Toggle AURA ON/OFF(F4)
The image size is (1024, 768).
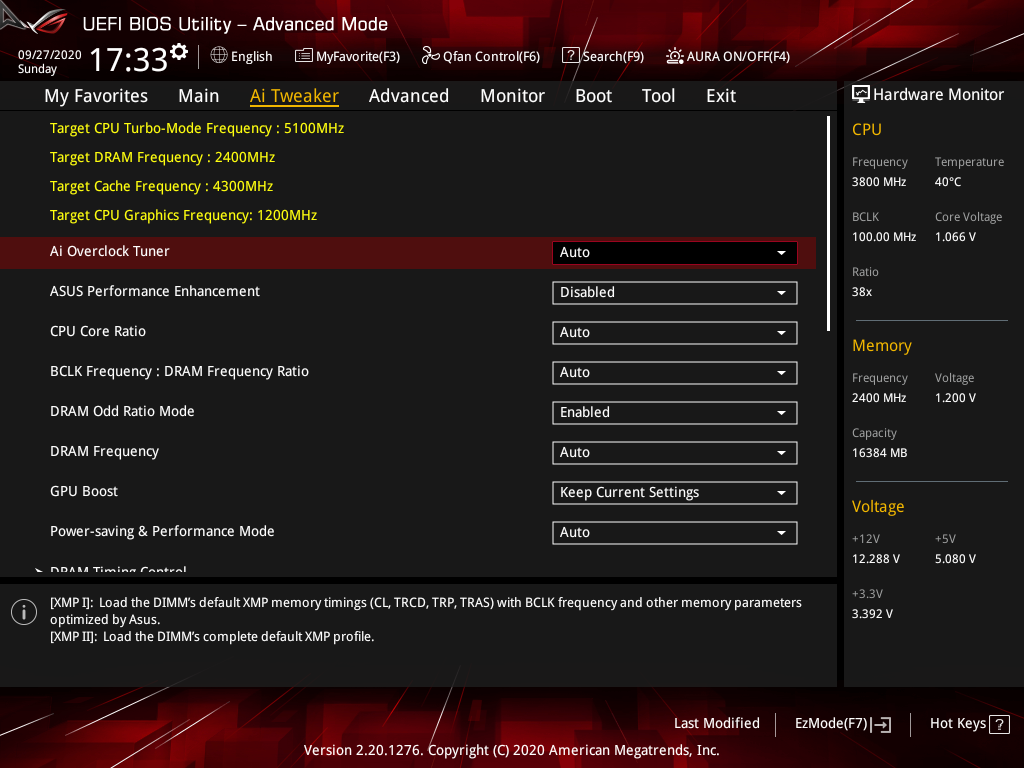(728, 56)
